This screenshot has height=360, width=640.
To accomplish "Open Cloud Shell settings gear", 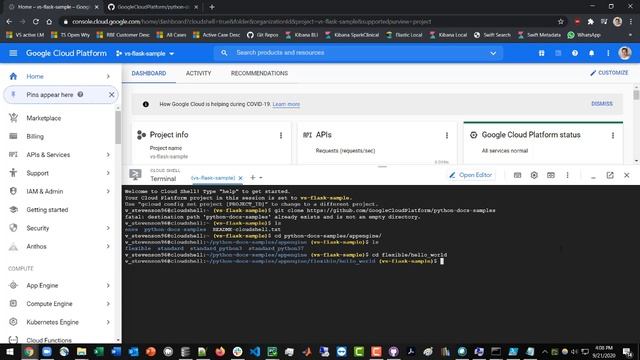I will [x=534, y=175].
